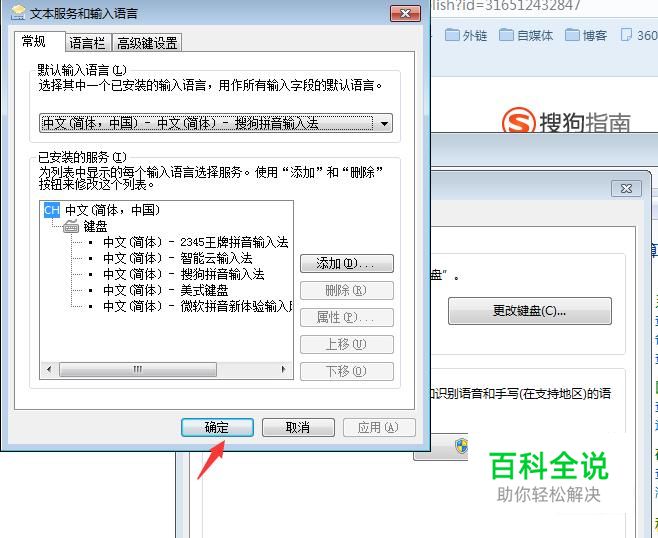Click the shield icon on background button
Image resolution: width=658 pixels, height=538 pixels.
(x=462, y=446)
